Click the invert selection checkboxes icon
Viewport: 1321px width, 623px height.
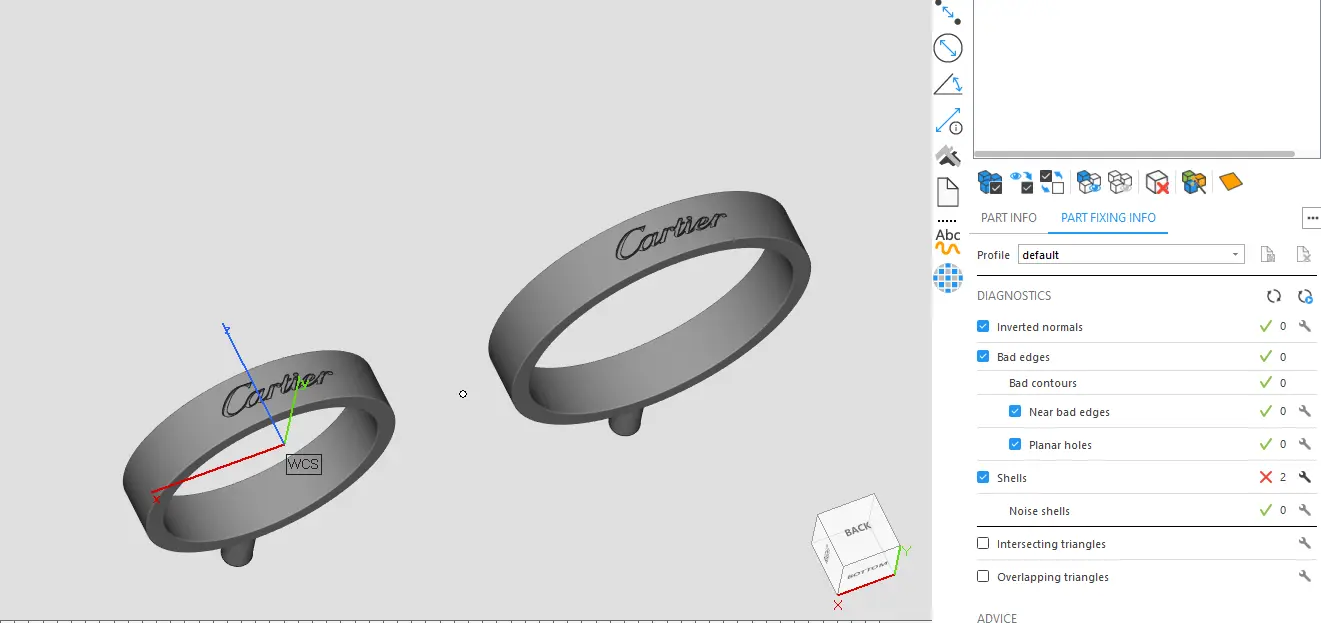point(1052,182)
